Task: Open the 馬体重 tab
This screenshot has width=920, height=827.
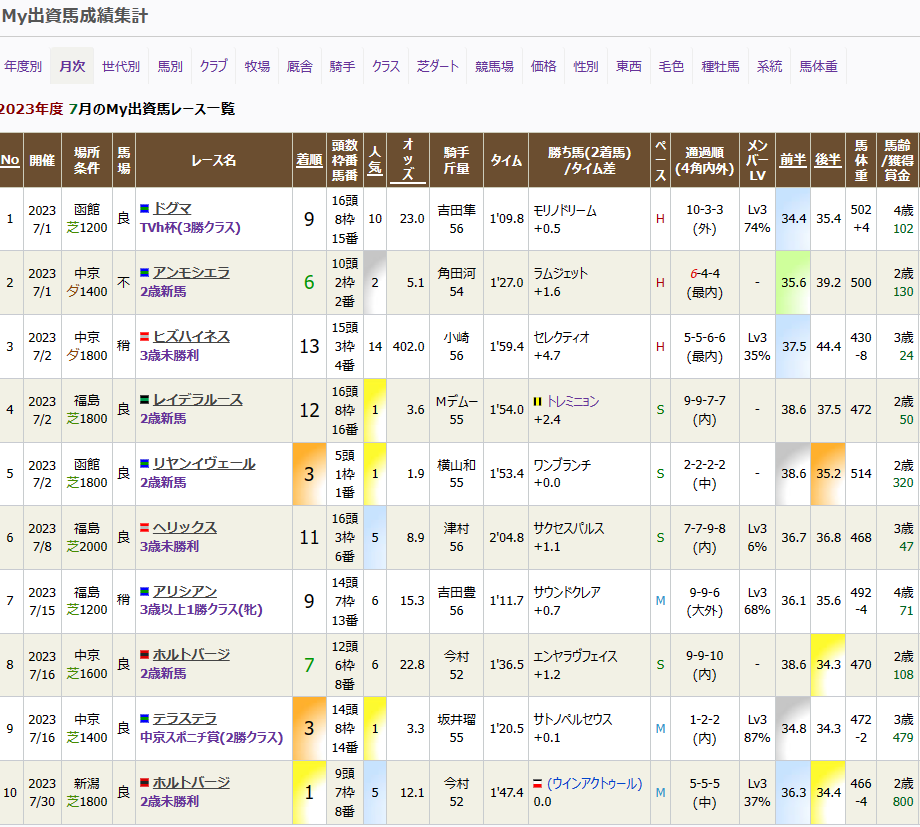Action: tap(818, 66)
